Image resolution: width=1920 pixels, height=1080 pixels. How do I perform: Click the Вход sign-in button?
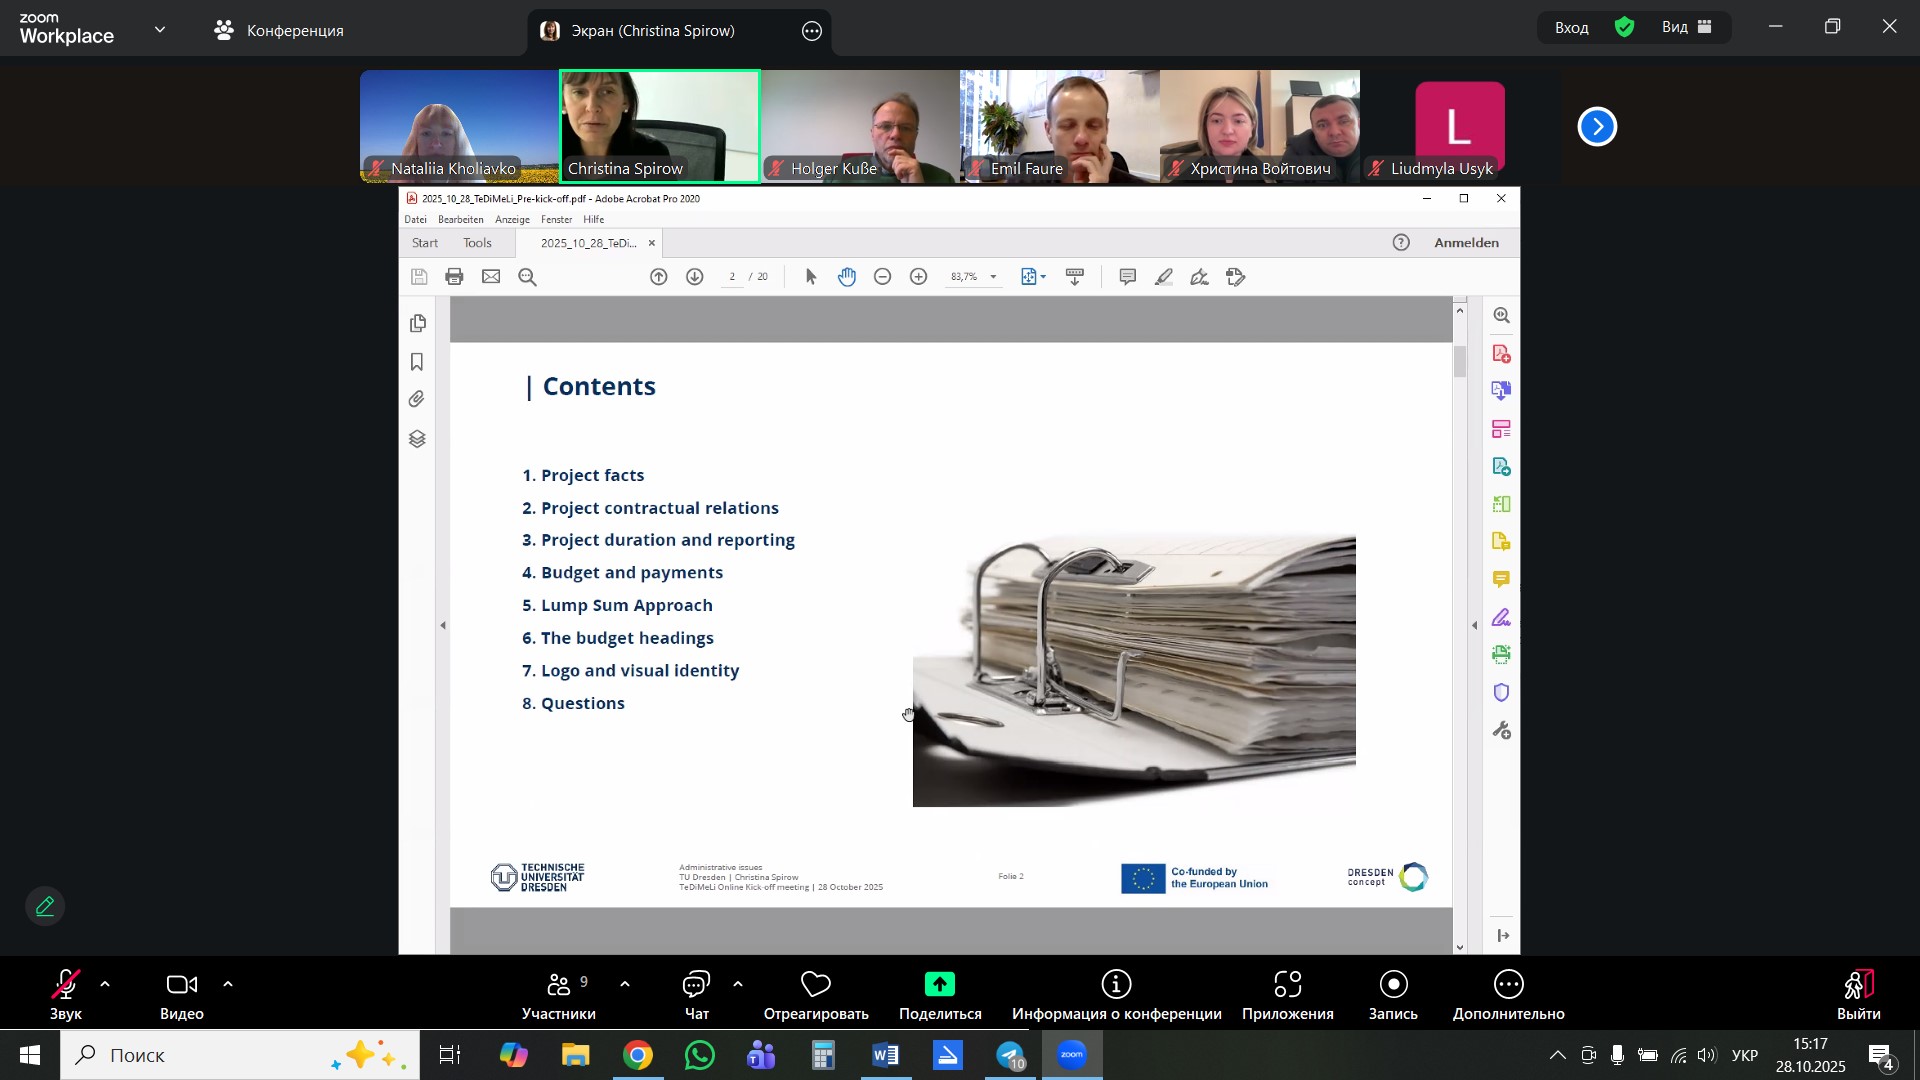(1571, 28)
